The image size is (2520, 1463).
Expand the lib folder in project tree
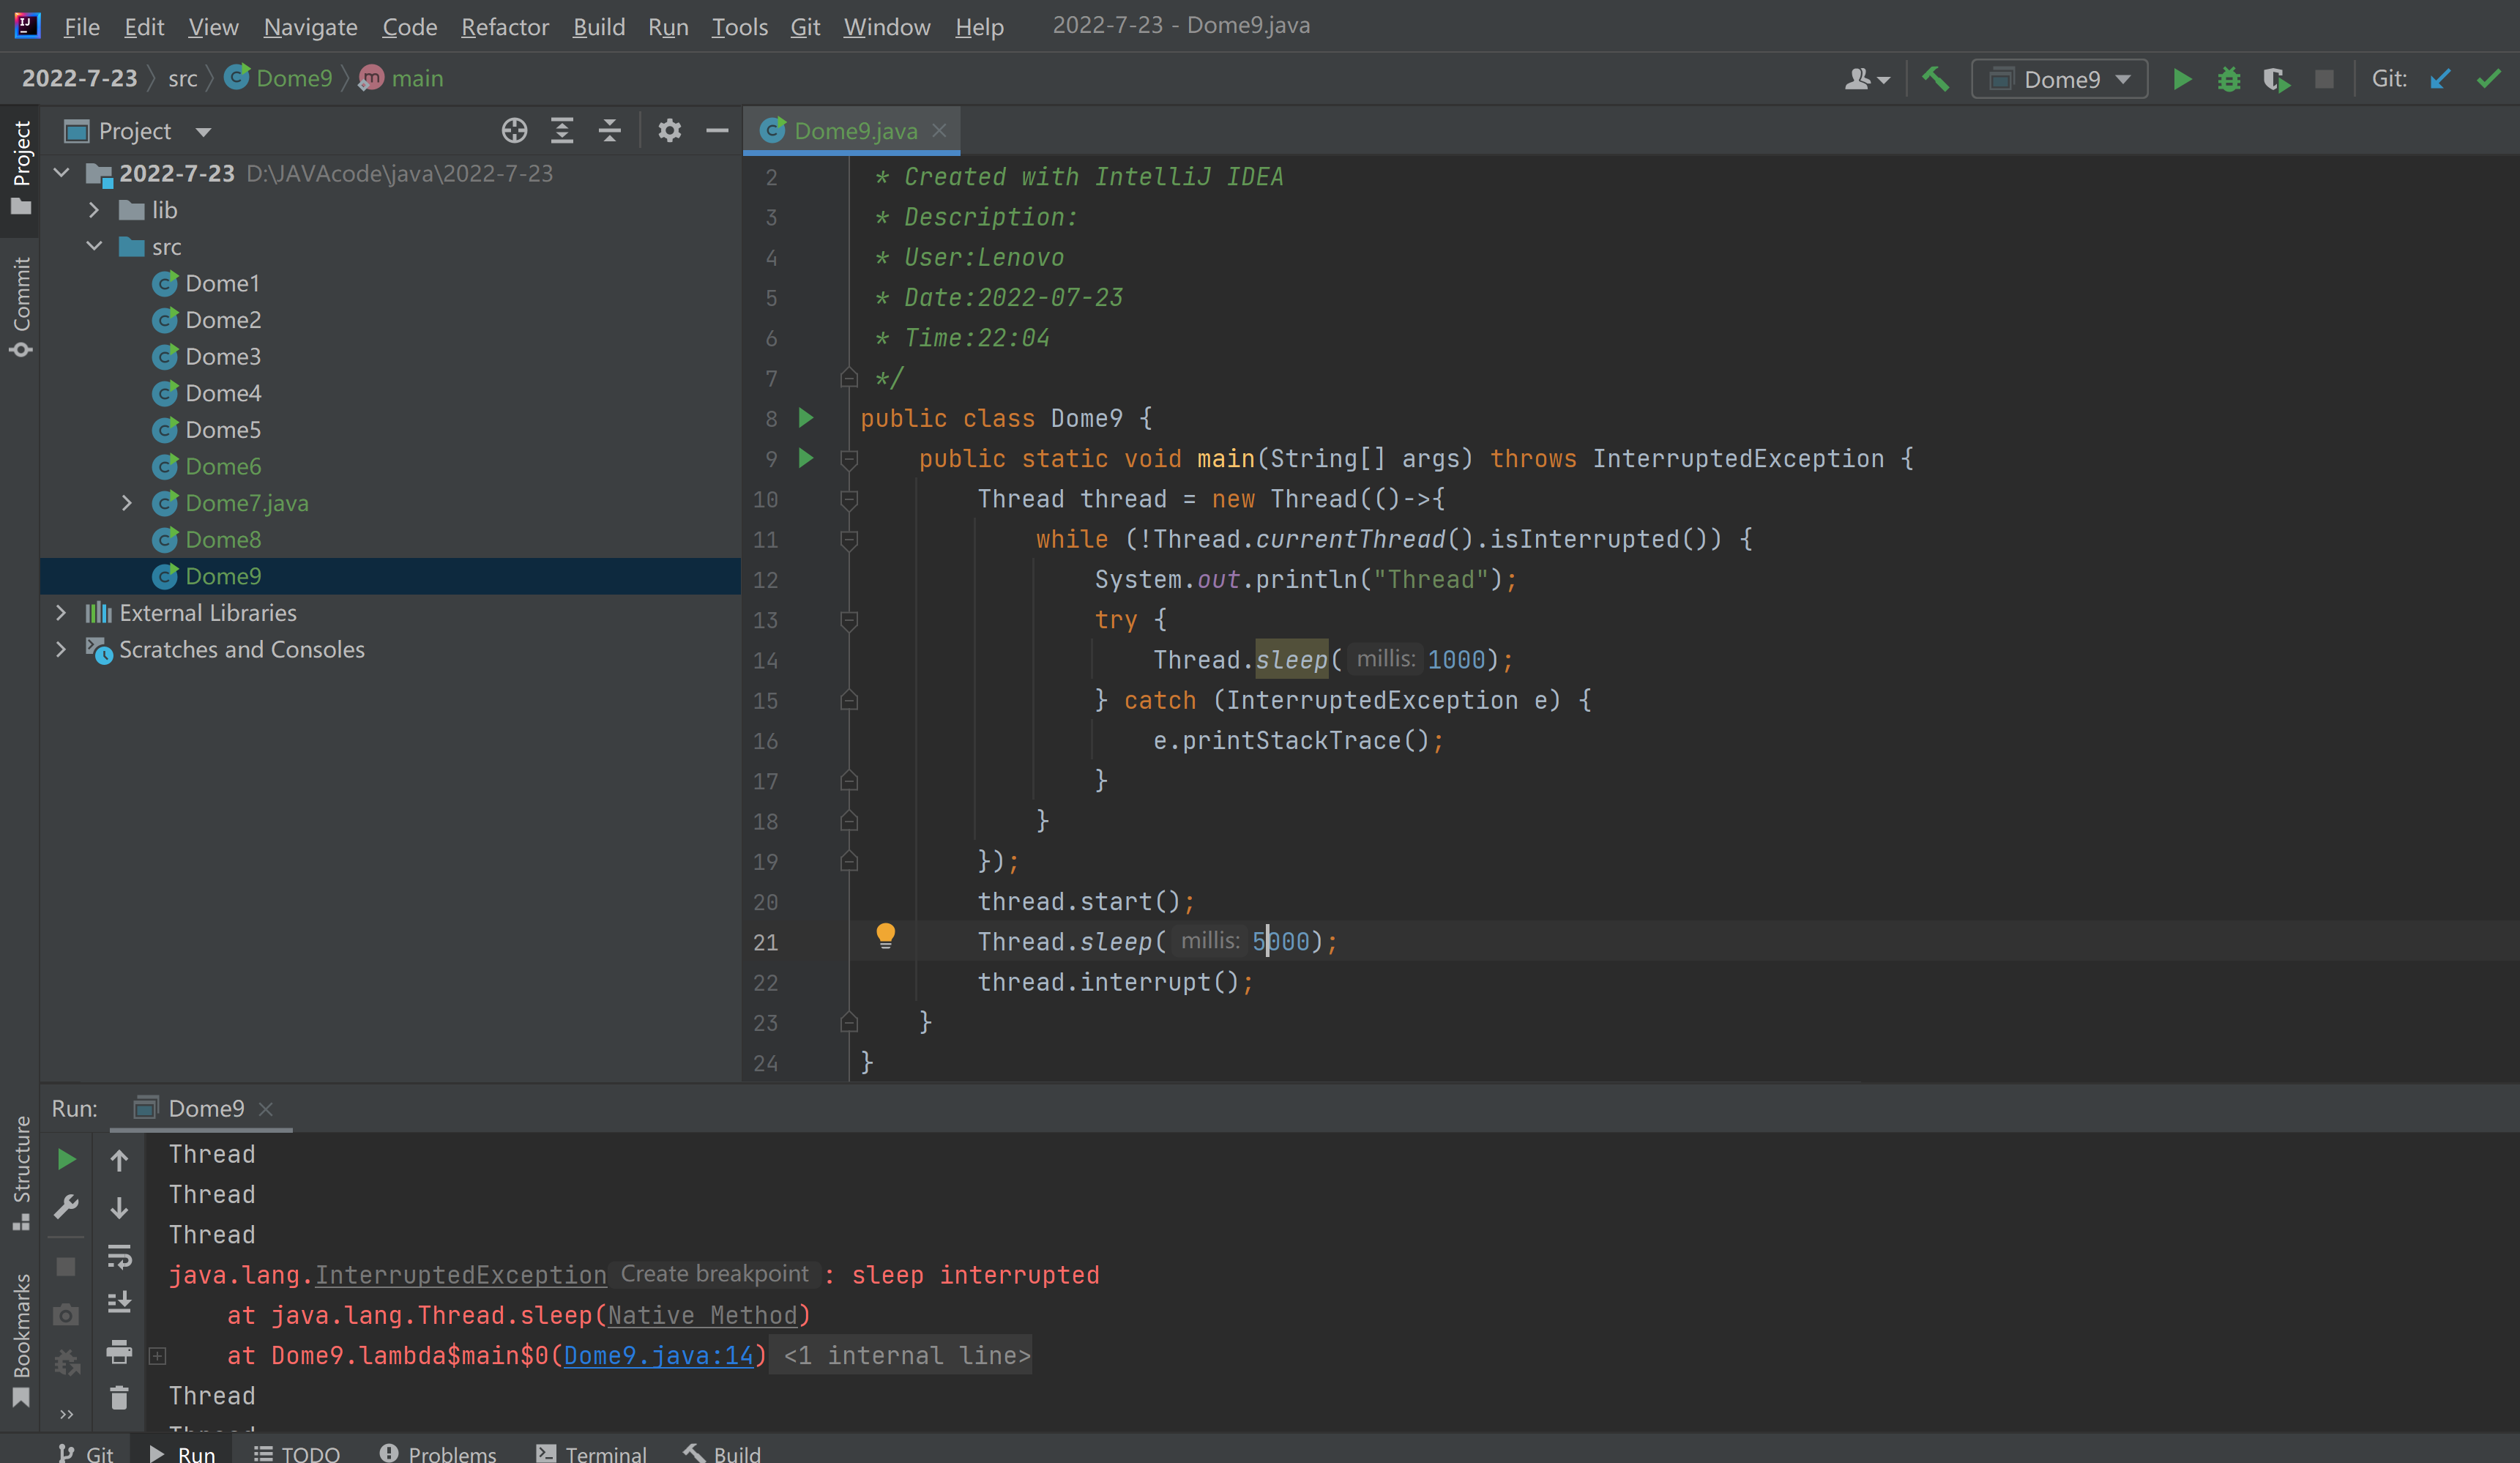pos(94,210)
